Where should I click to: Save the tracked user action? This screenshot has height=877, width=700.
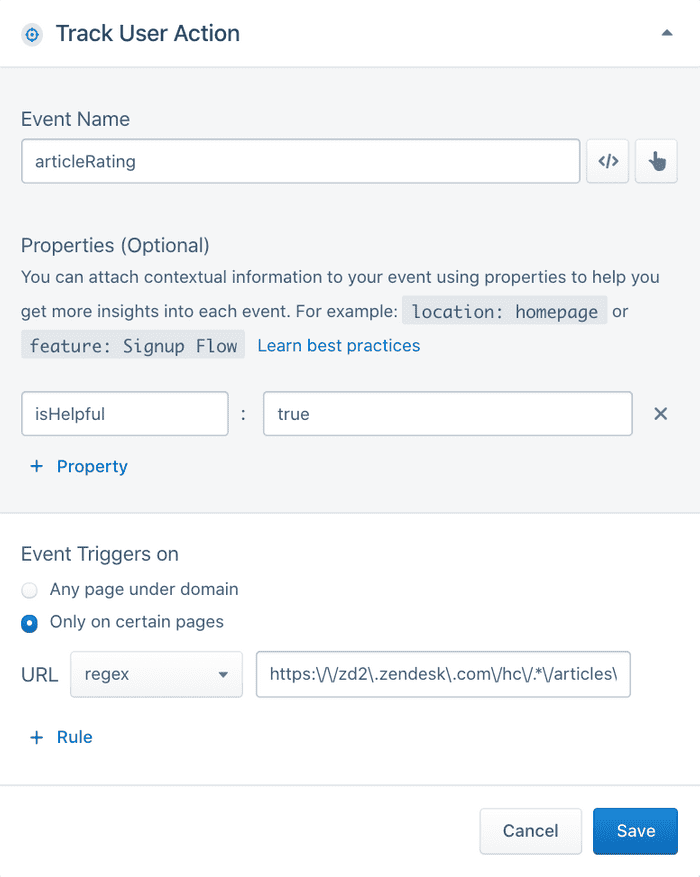636,831
